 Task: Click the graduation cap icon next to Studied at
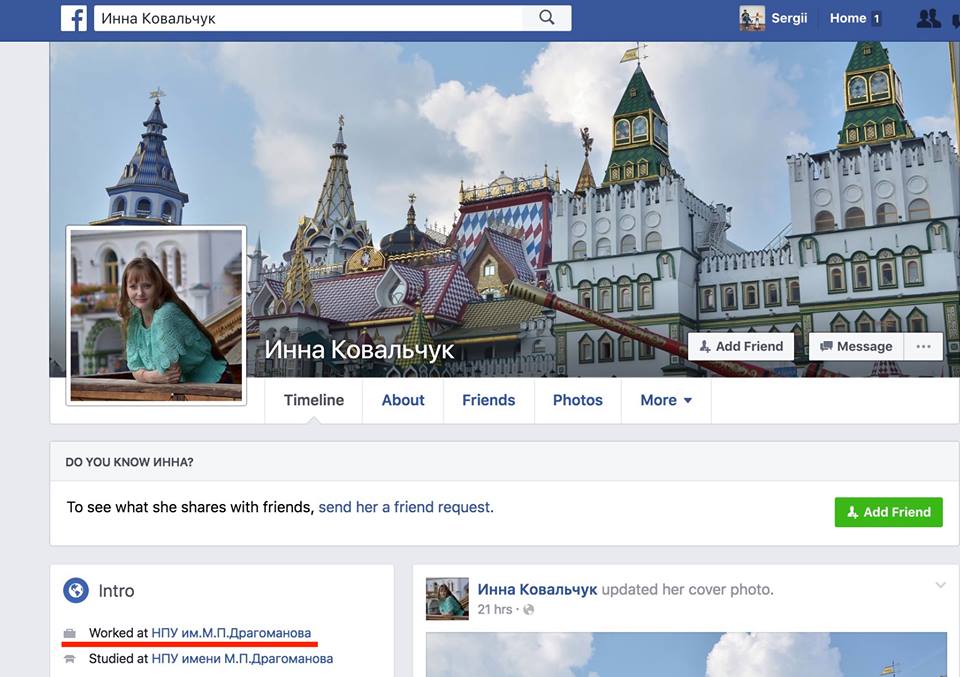pos(70,659)
